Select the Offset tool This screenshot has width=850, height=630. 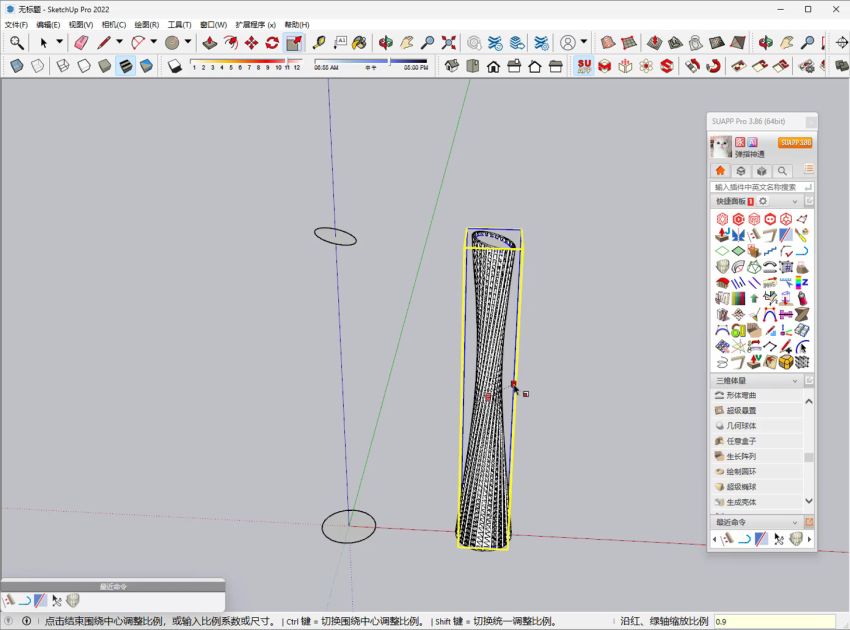[231, 43]
